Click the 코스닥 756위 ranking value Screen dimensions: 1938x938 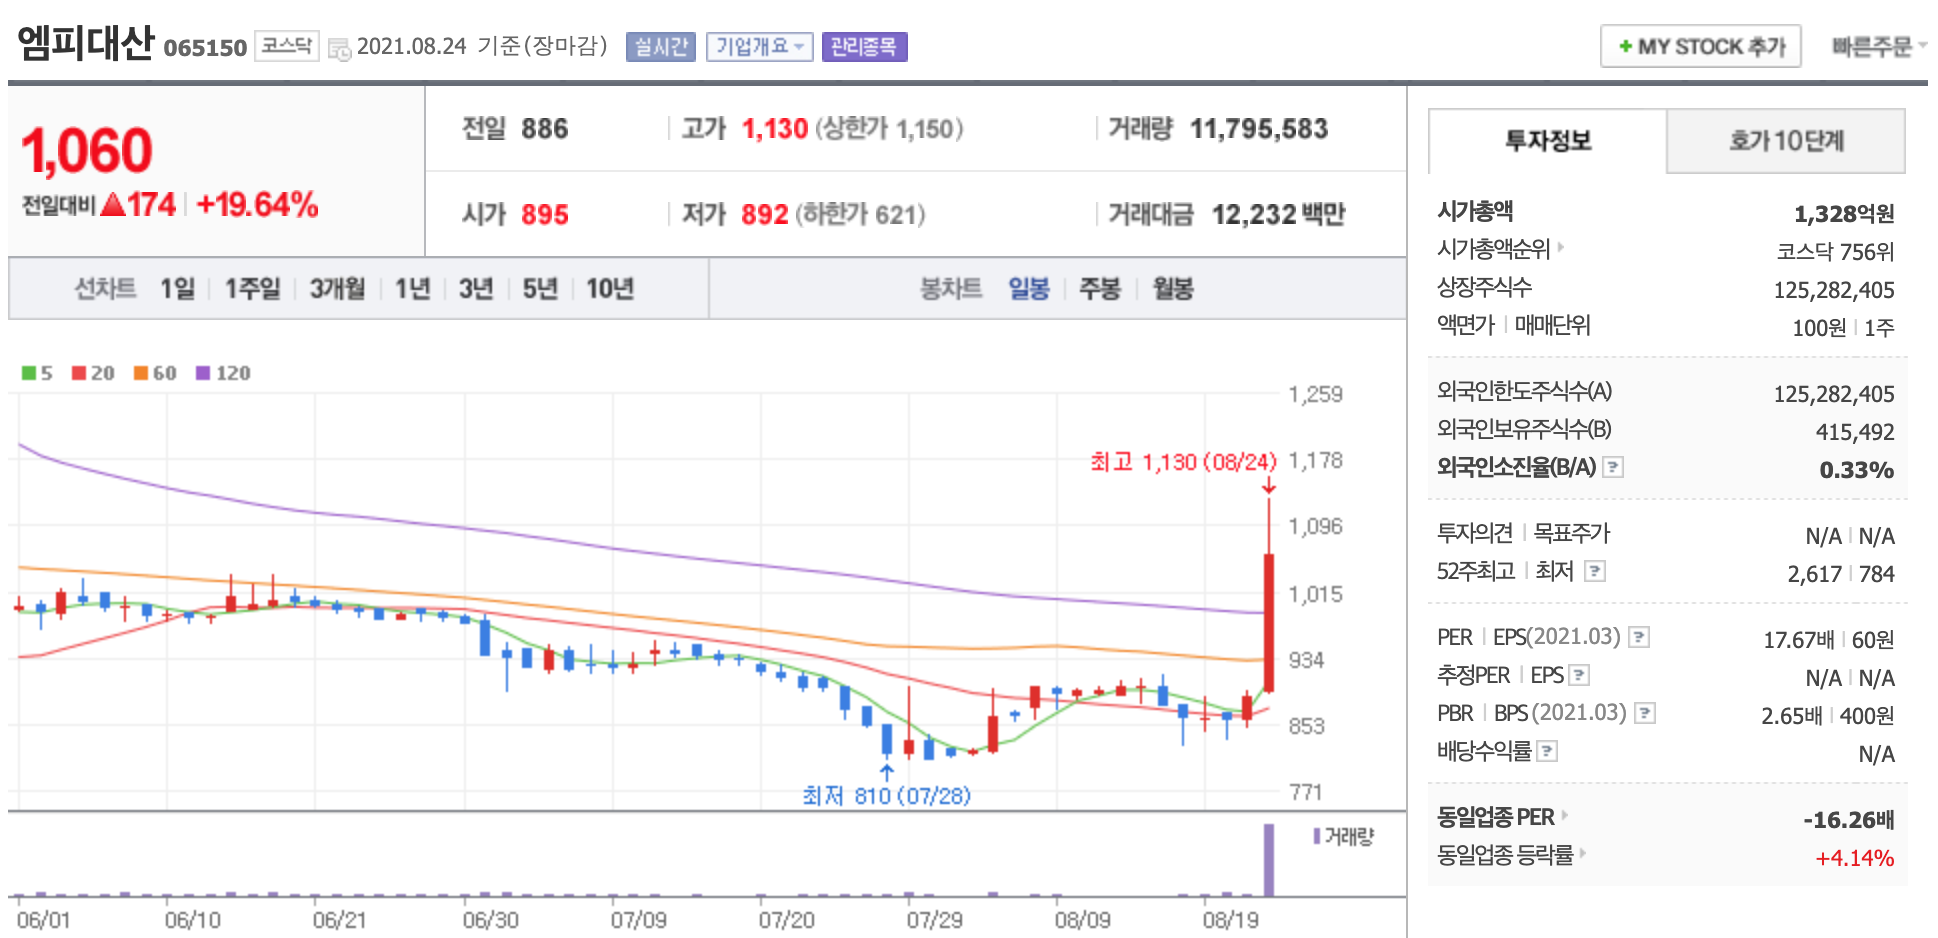pos(1835,251)
